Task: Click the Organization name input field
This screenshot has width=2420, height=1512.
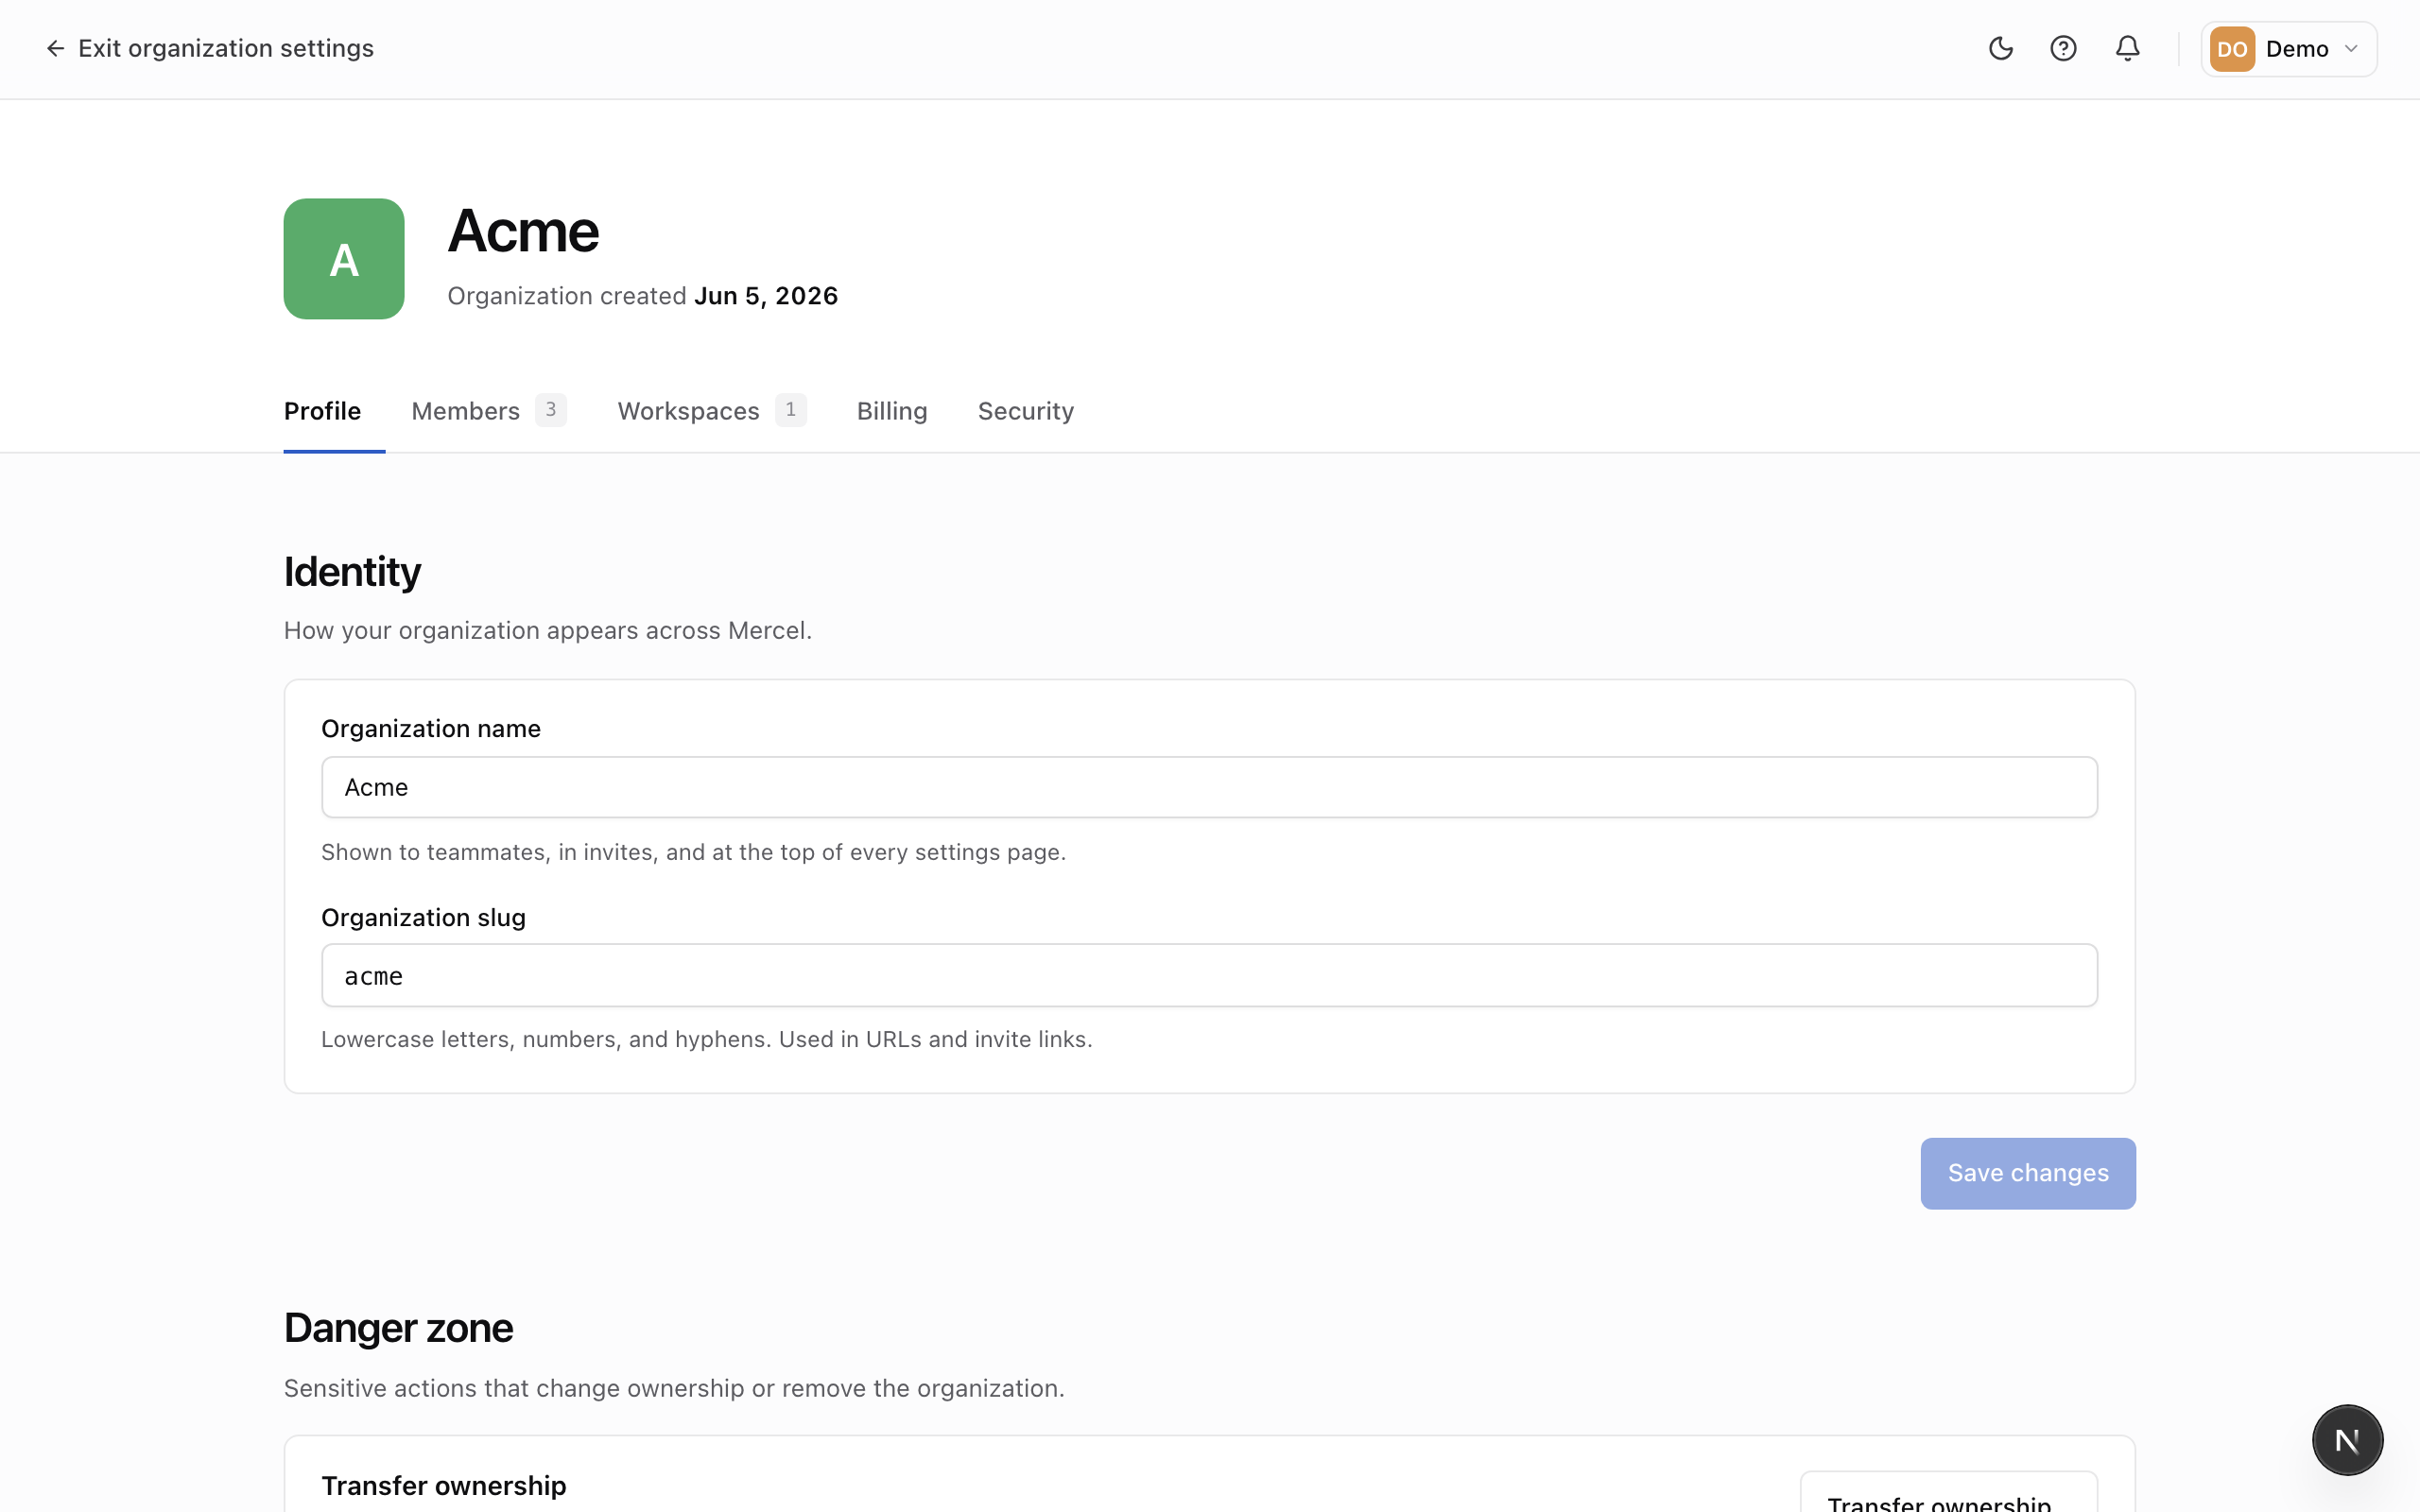Action: (x=1209, y=787)
